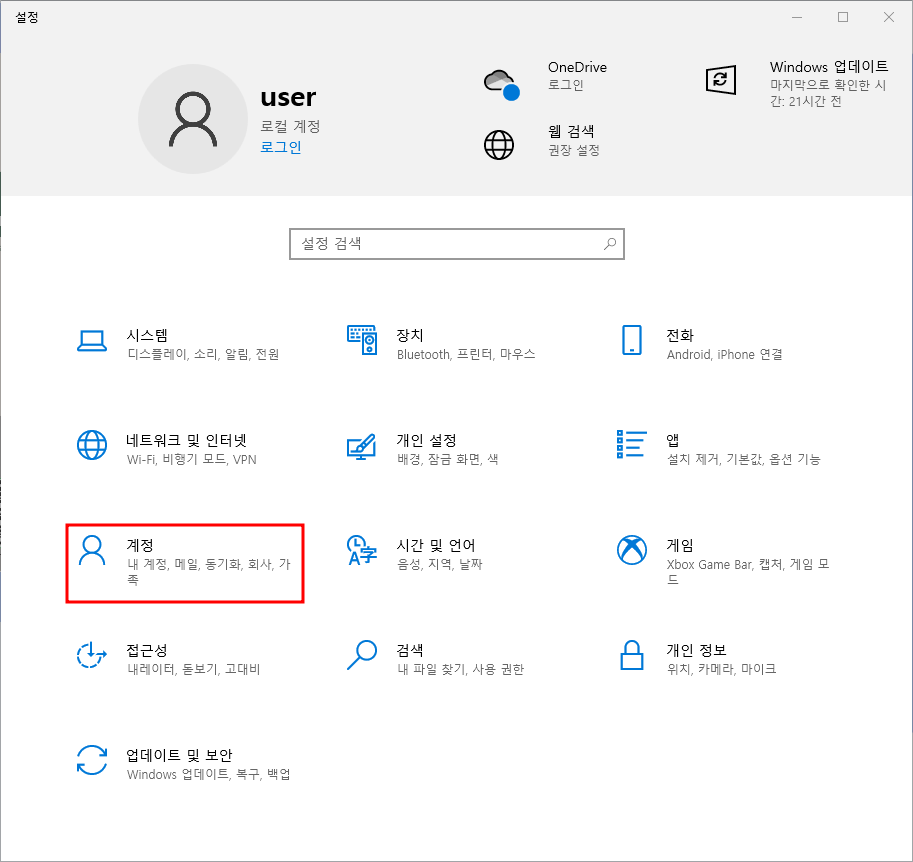Open the 개인 설정 category title
Screen dimensions: 913x862
click(x=426, y=440)
